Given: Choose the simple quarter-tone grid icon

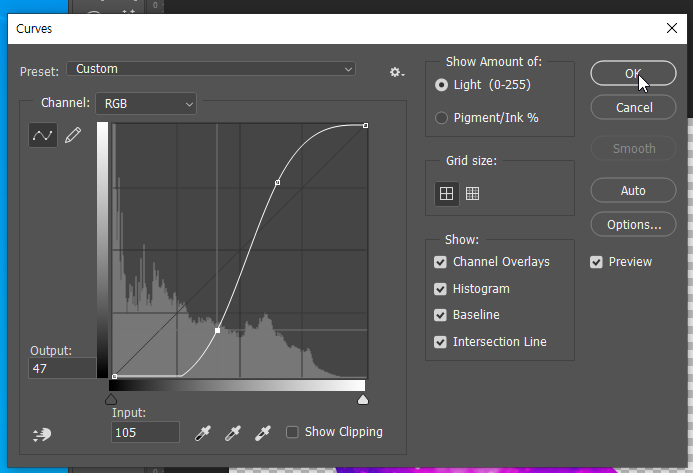Looking at the screenshot, I should (x=446, y=194).
